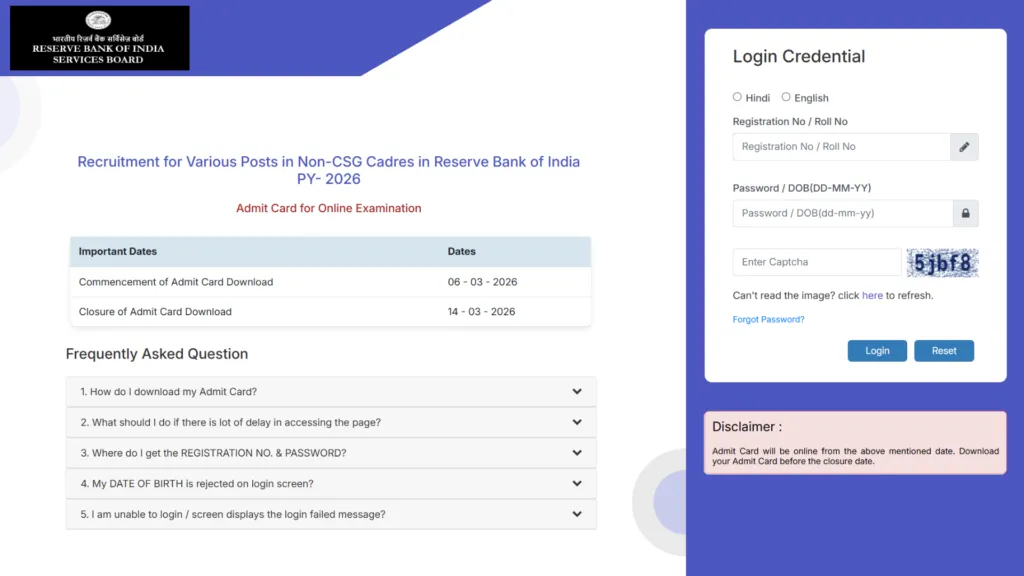This screenshot has width=1024, height=576.
Task: Click inside the Registration No / Roll No field
Action: pos(840,146)
